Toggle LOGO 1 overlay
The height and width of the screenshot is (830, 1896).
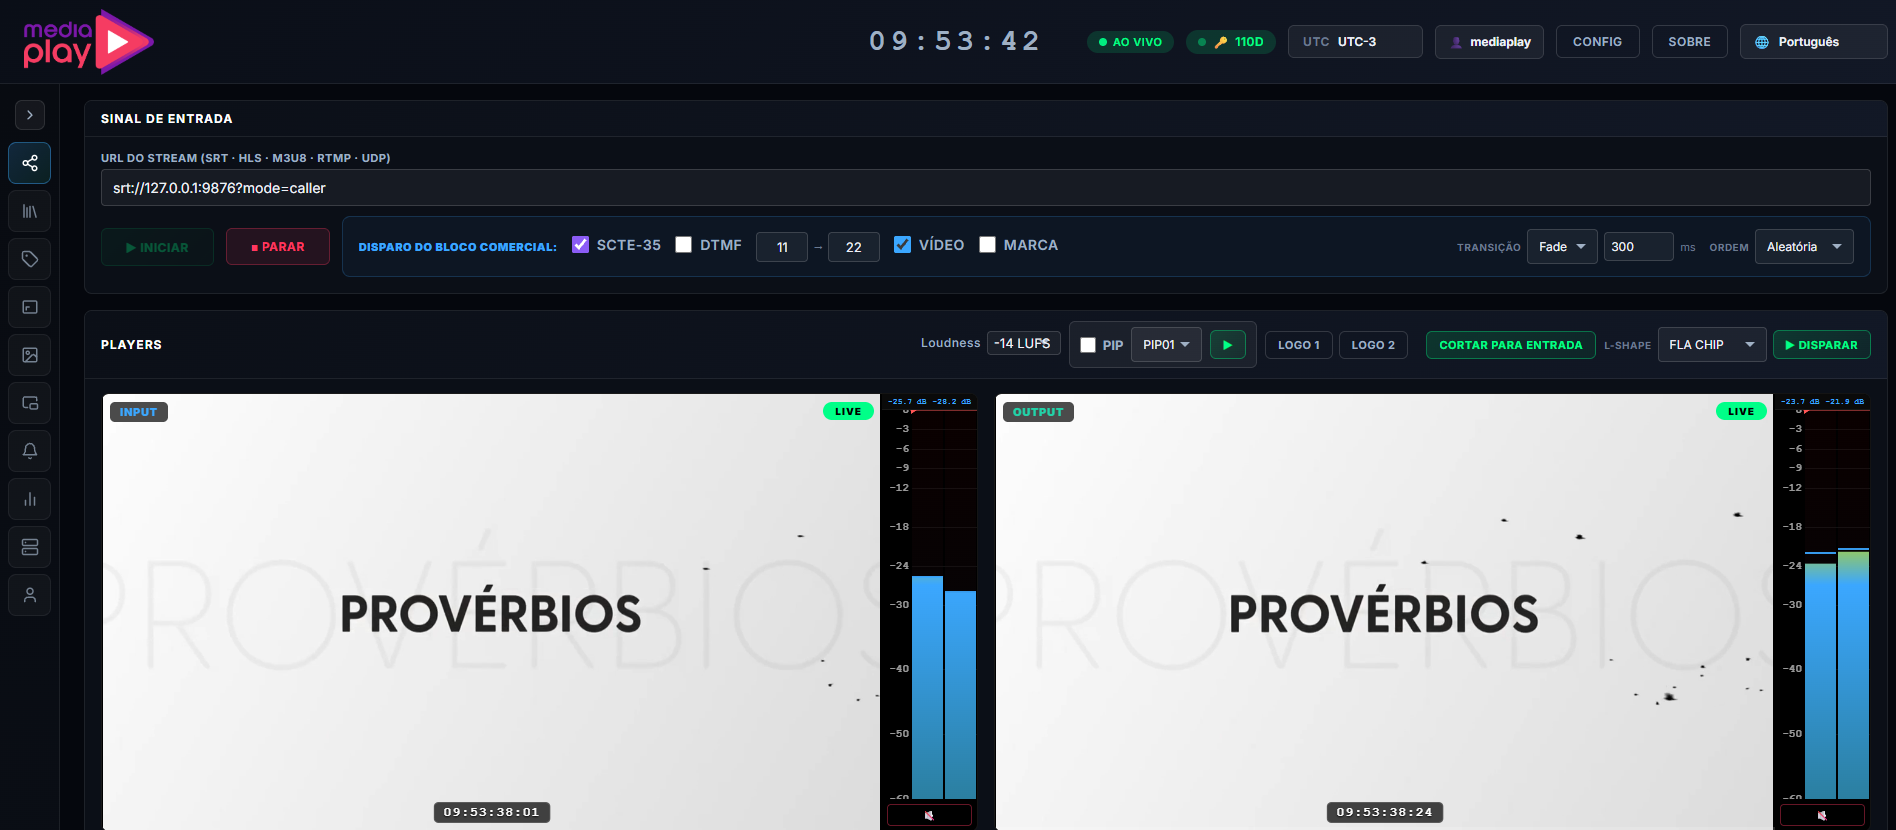1298,345
